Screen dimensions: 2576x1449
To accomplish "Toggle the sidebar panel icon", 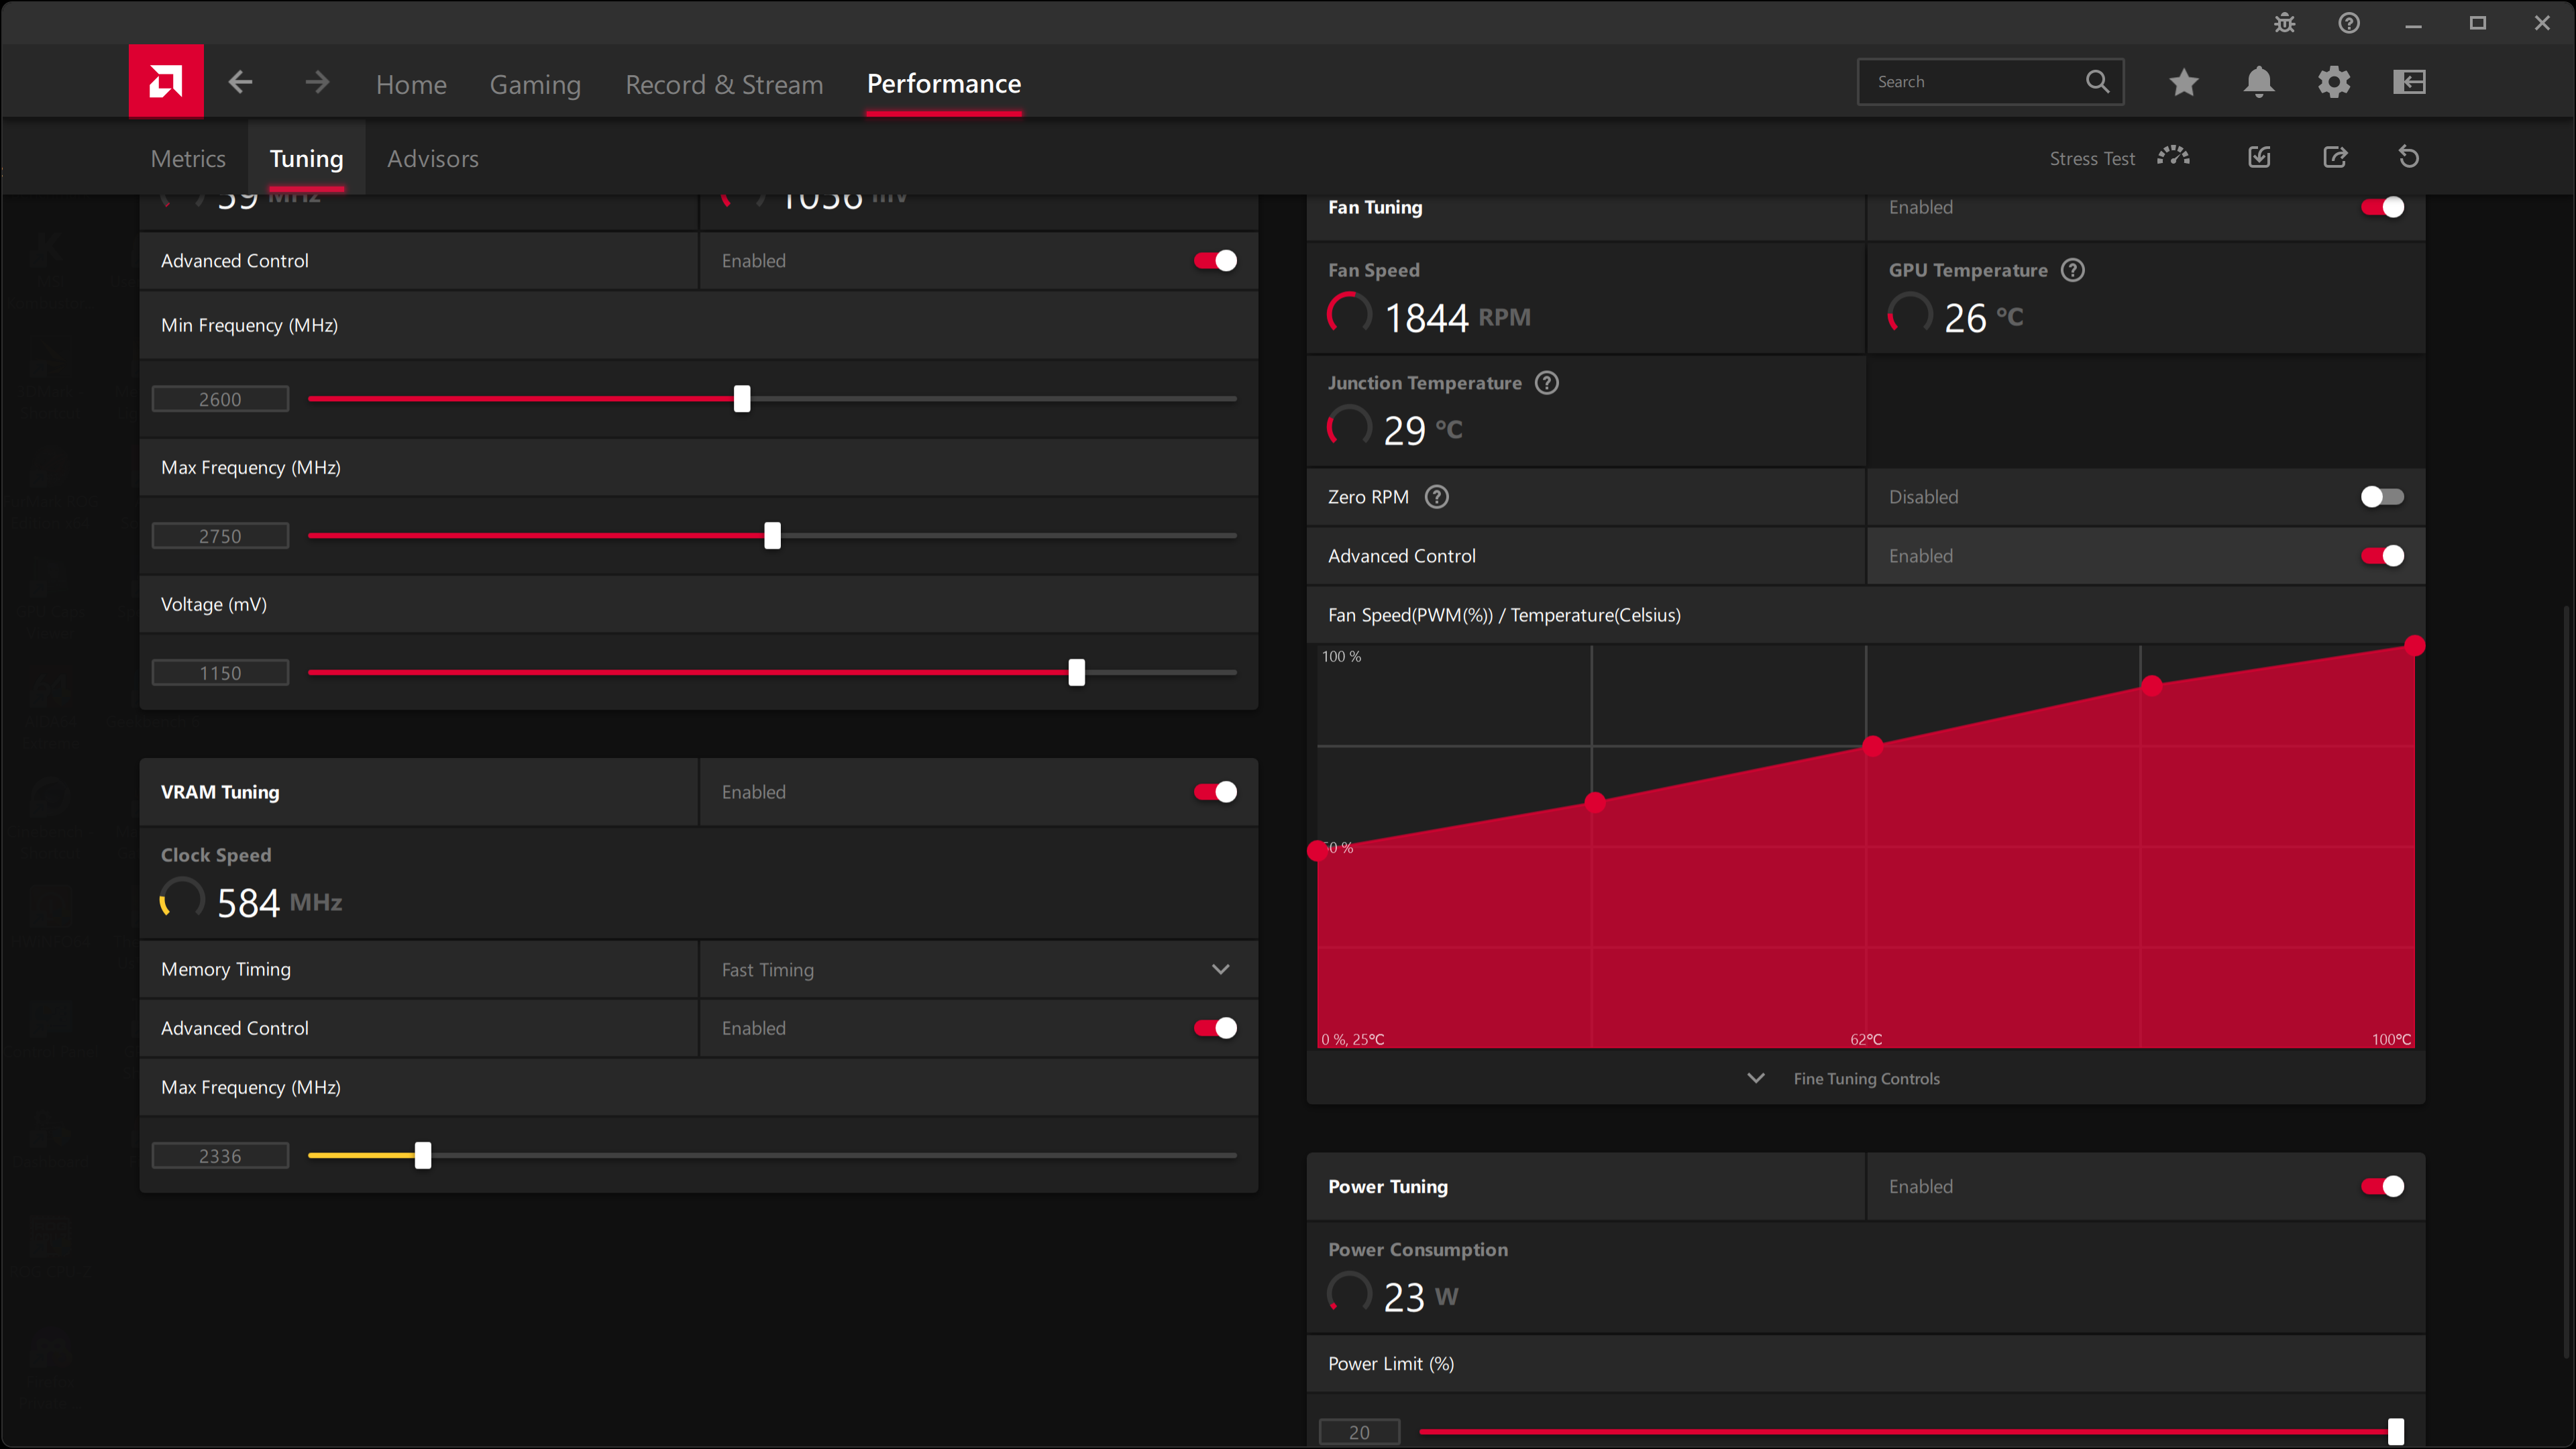I will (2410, 82).
